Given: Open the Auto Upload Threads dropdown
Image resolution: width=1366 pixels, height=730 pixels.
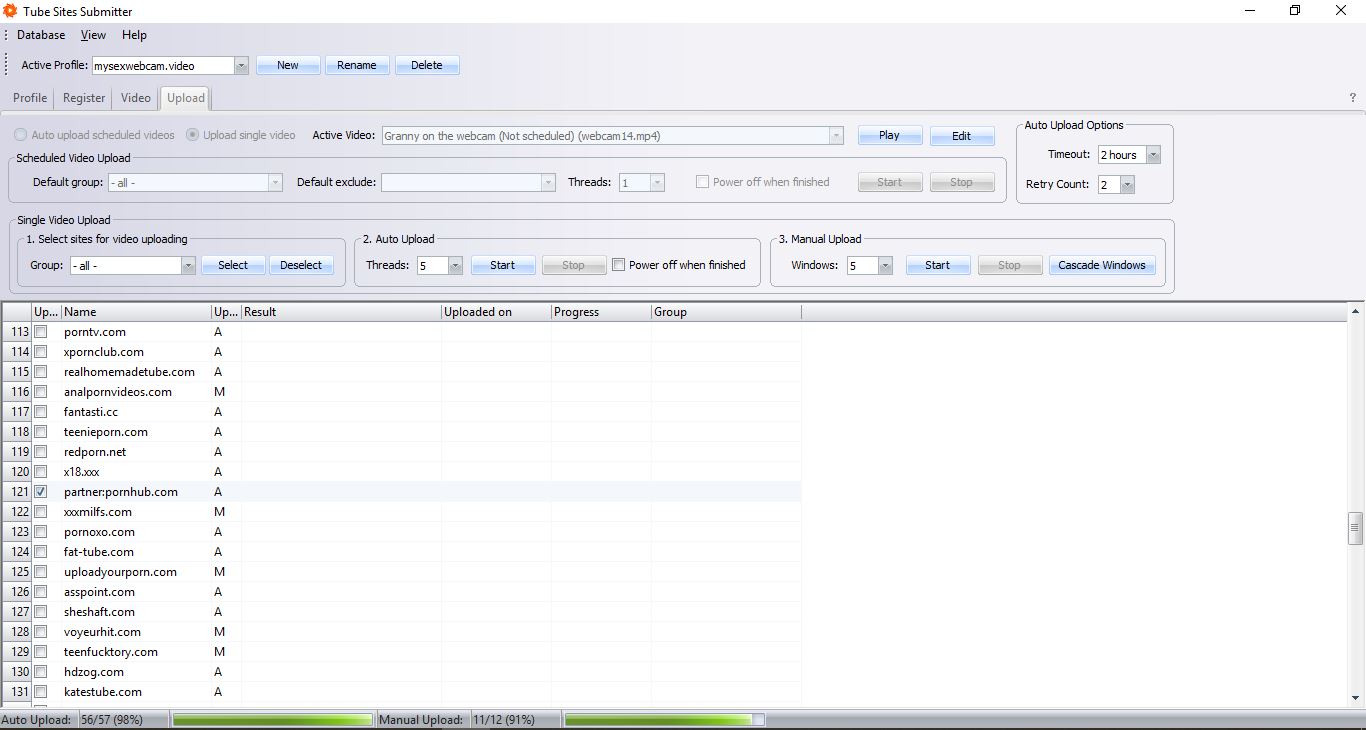Looking at the screenshot, I should [x=455, y=266].
